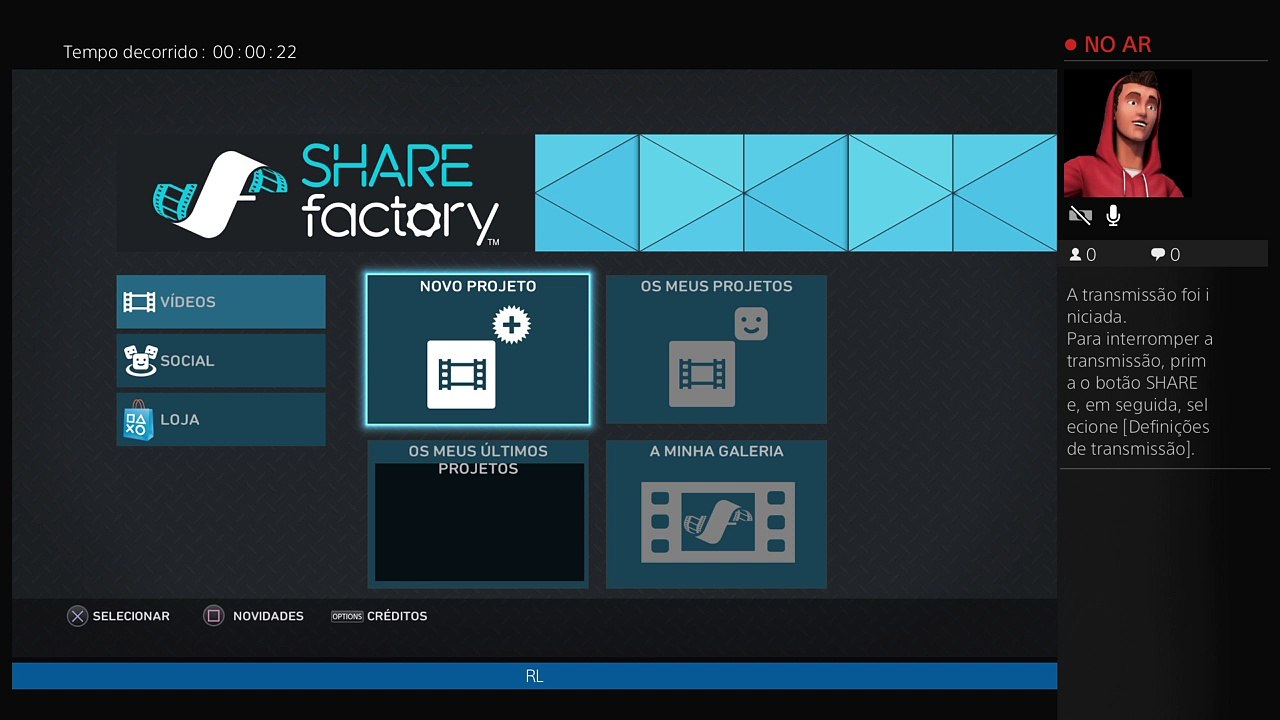Click the red NO AR live indicator
Viewport: 1280px width, 720px height.
(x=1108, y=44)
